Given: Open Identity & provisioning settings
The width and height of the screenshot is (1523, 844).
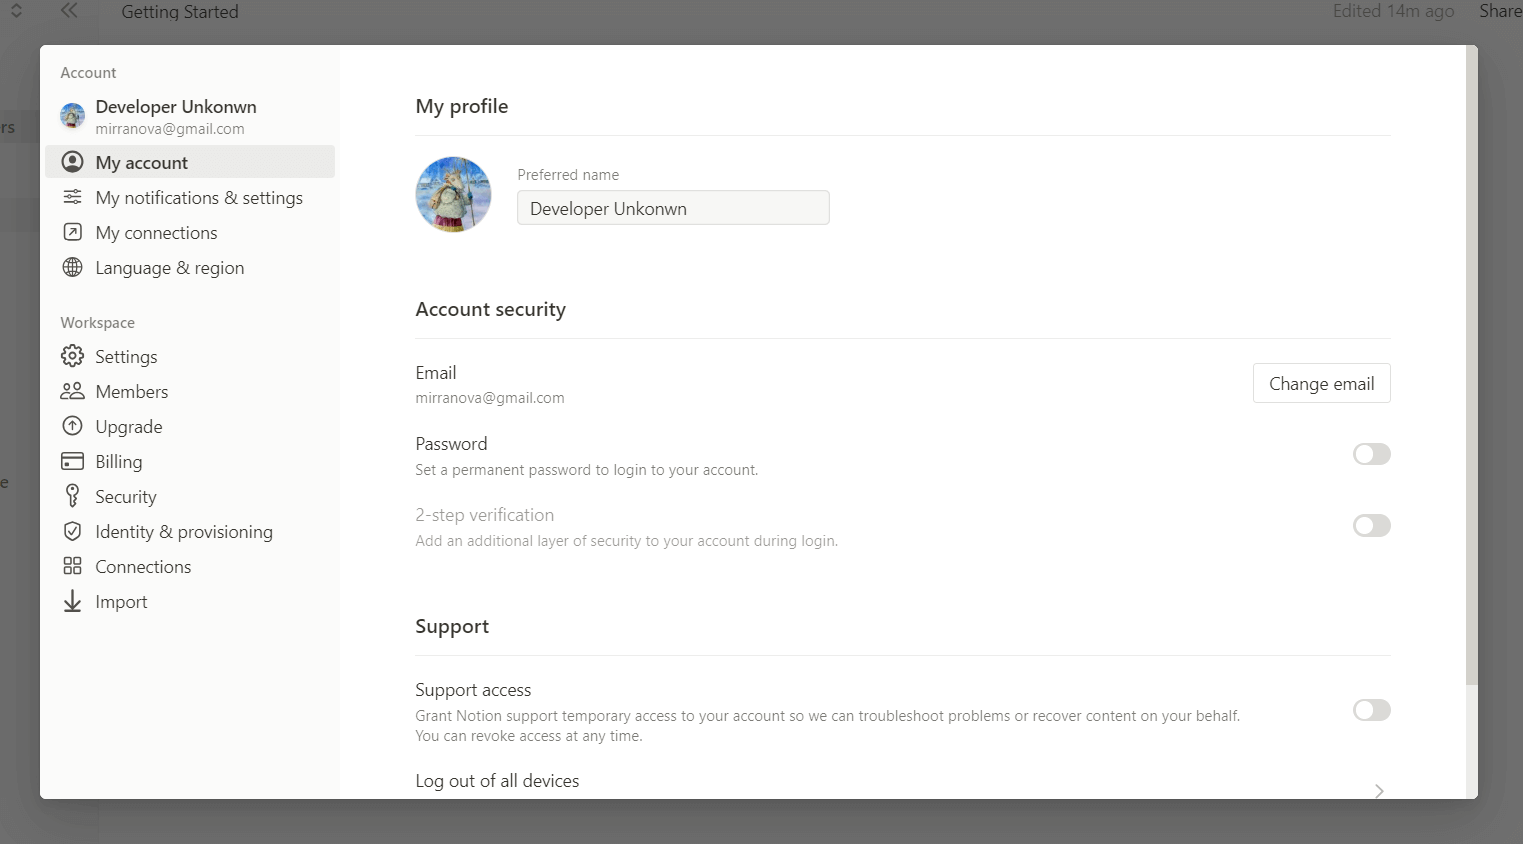Looking at the screenshot, I should 184,532.
